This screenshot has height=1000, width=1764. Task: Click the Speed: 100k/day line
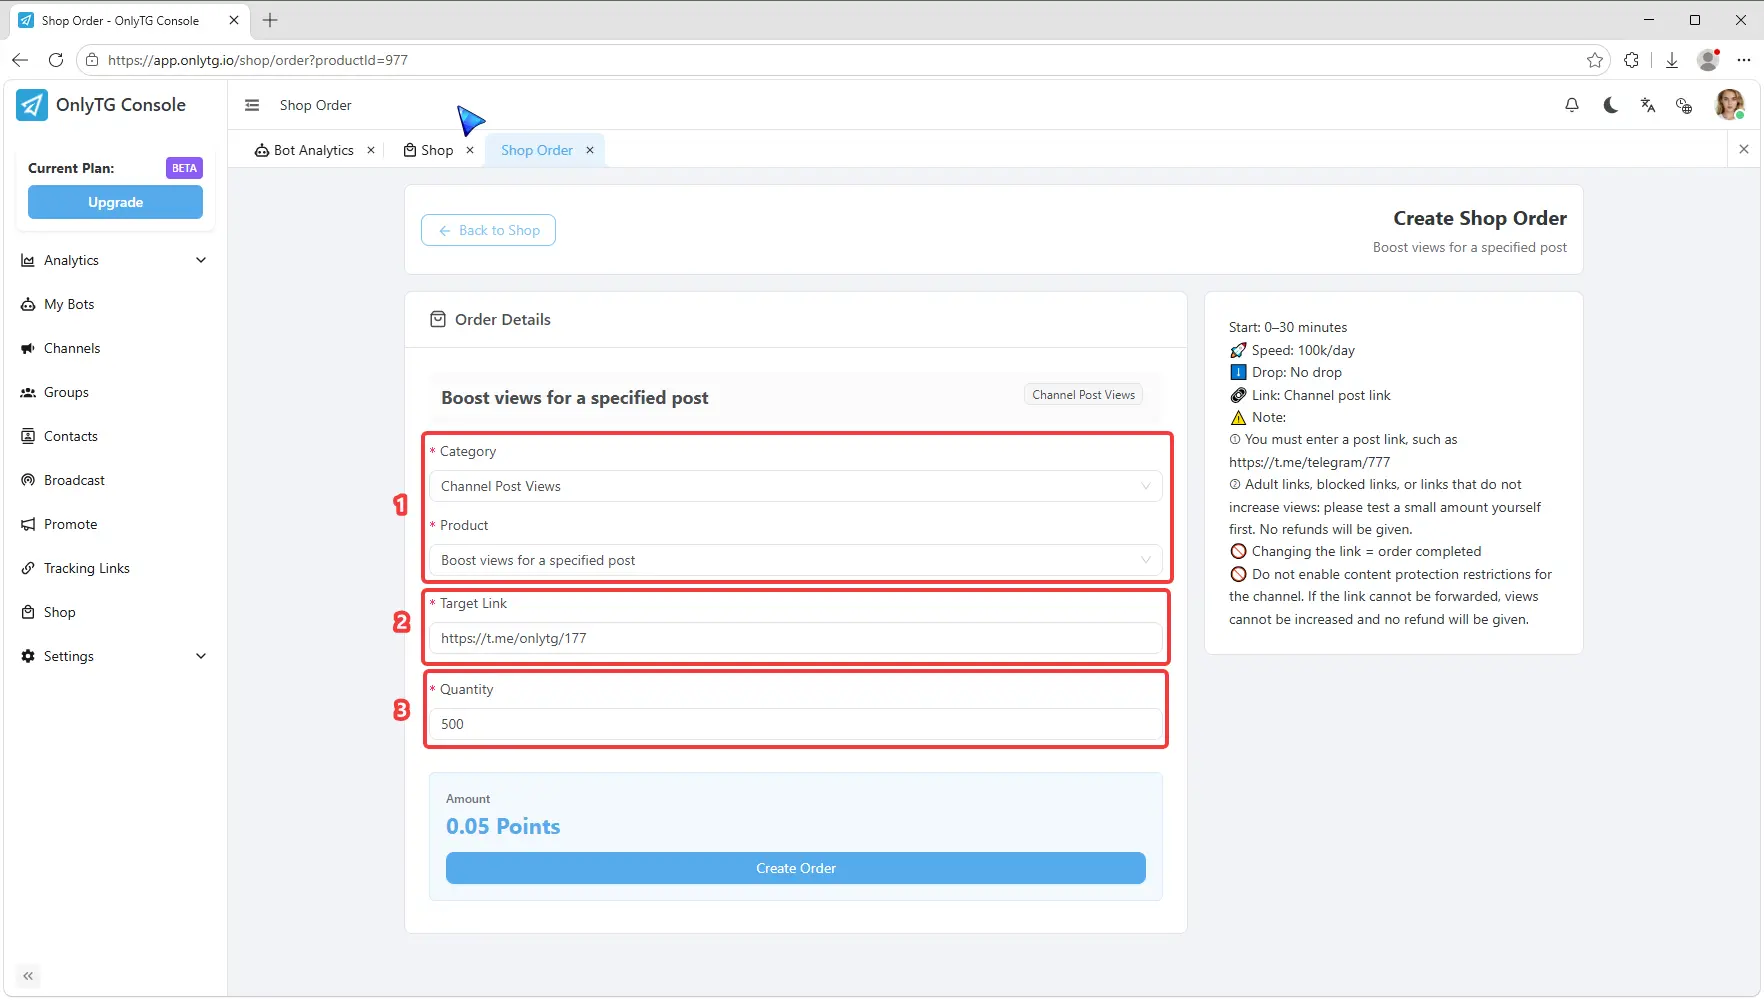pos(1292,350)
